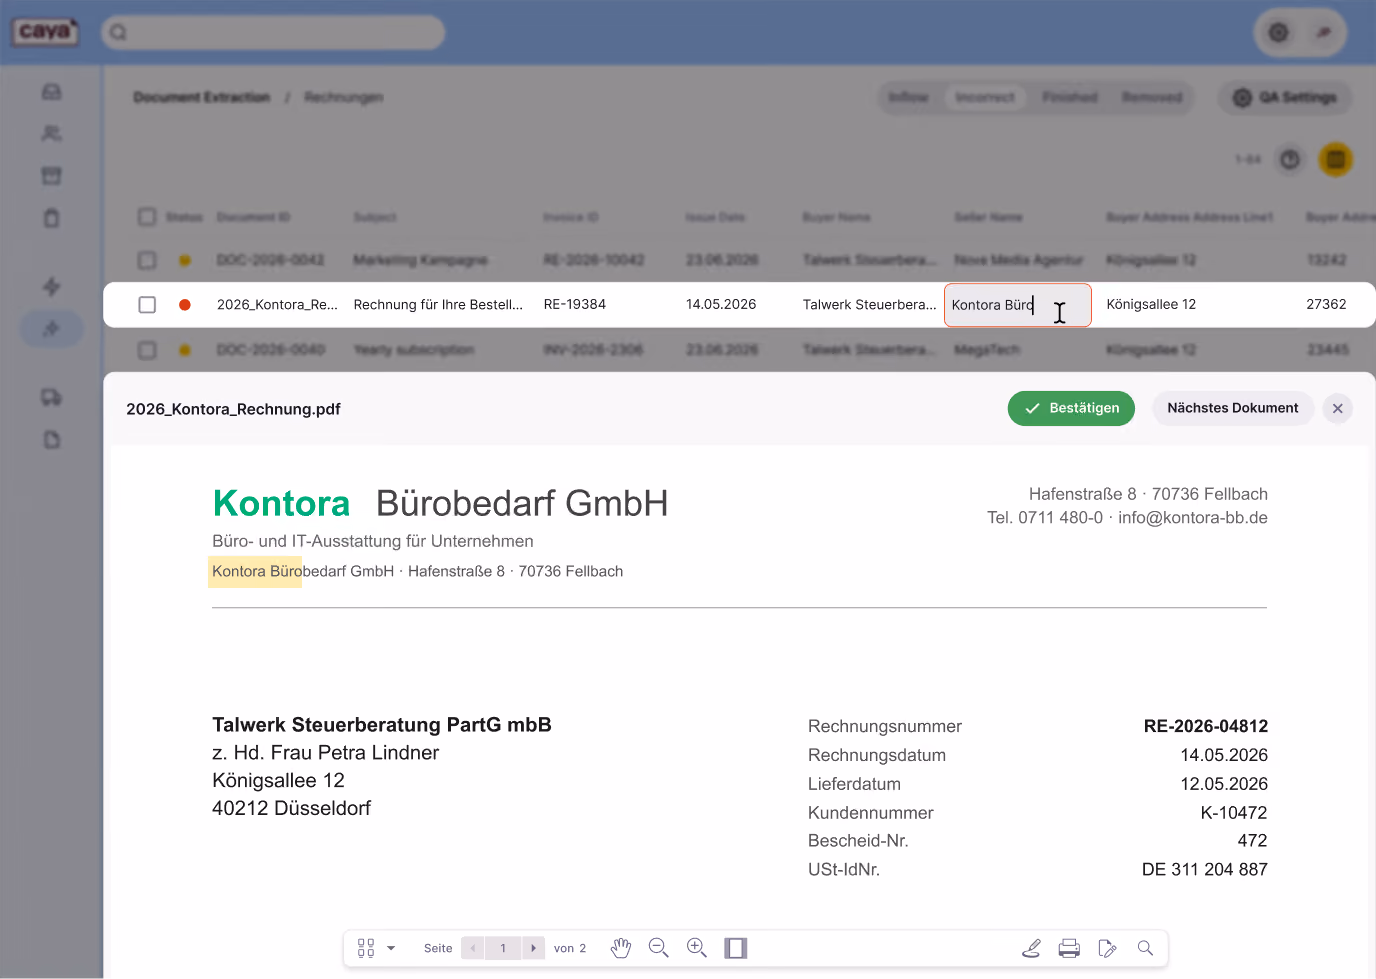This screenshot has height=979, width=1376.
Task: Click subject cell Rechnung für Ihre Bestell...
Action: tap(438, 304)
